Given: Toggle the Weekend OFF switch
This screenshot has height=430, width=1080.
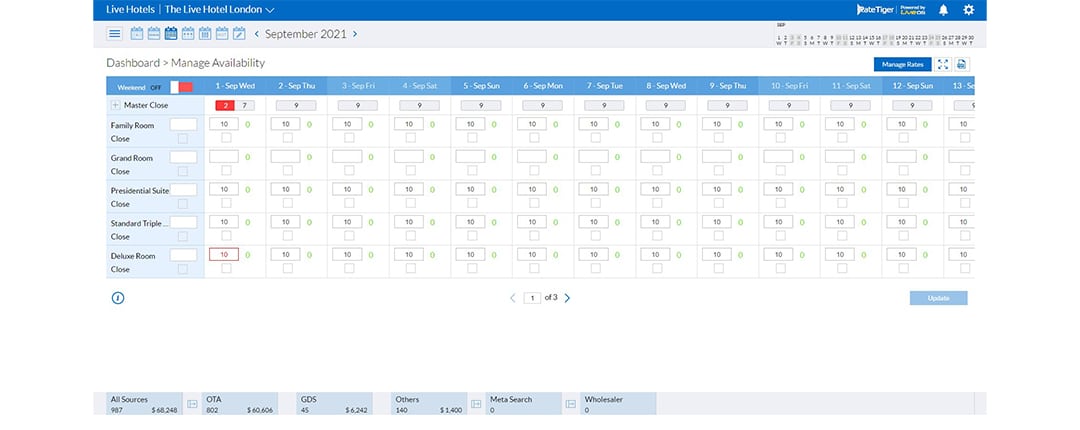Looking at the screenshot, I should pos(180,87).
